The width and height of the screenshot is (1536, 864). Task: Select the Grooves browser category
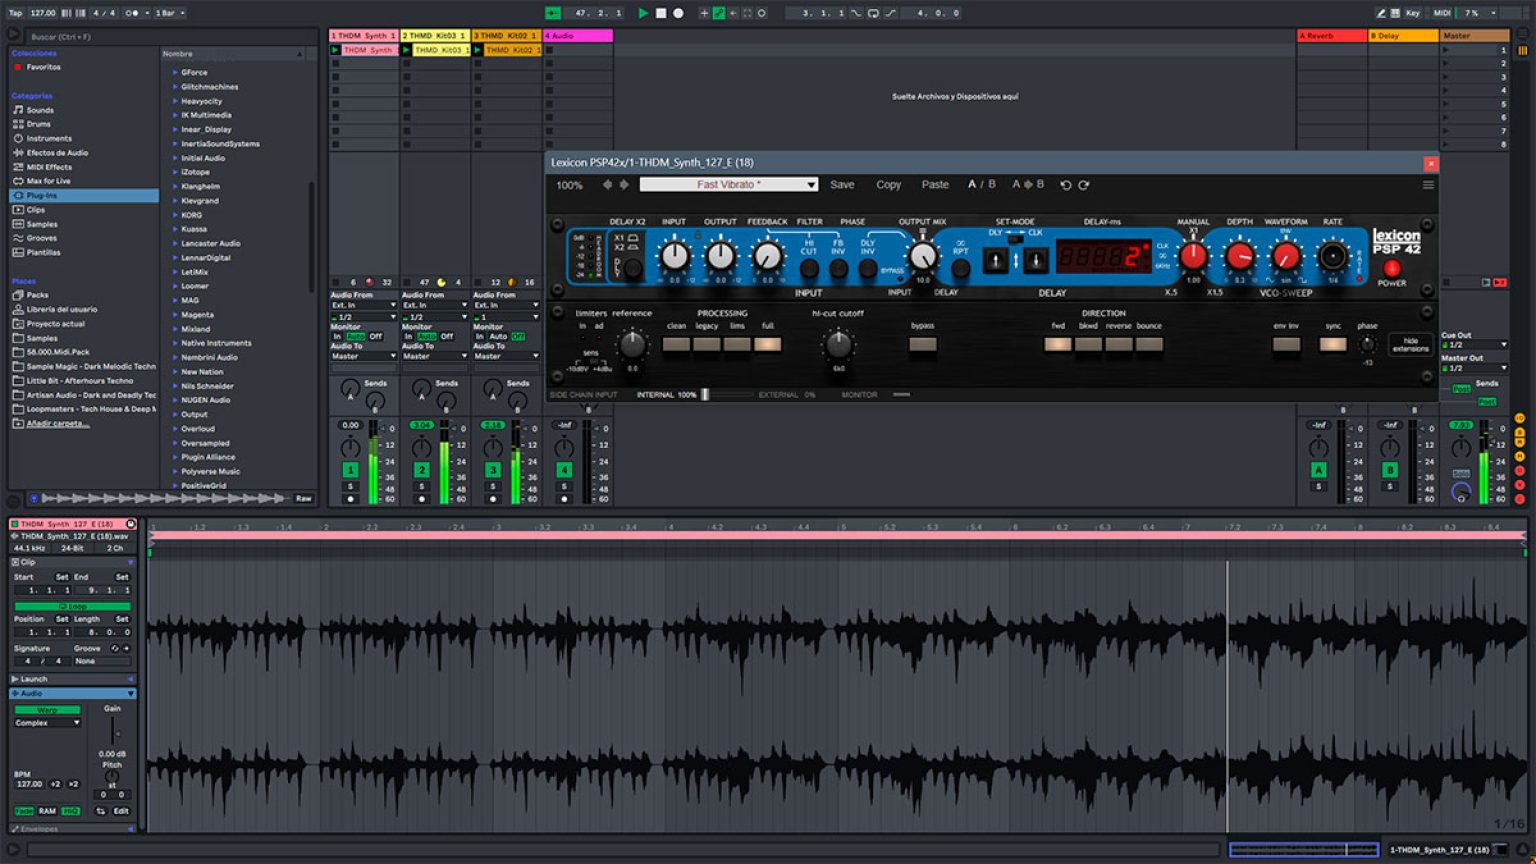click(42, 238)
